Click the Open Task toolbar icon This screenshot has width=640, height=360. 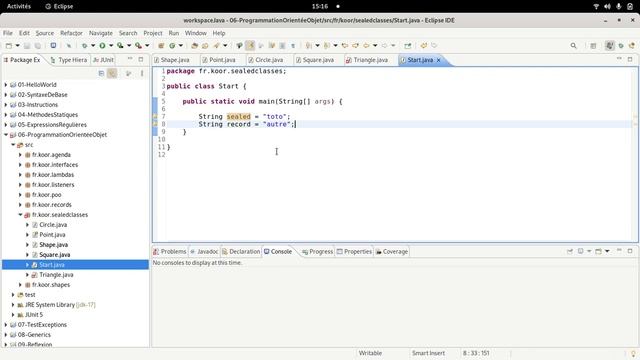click(x=205, y=46)
